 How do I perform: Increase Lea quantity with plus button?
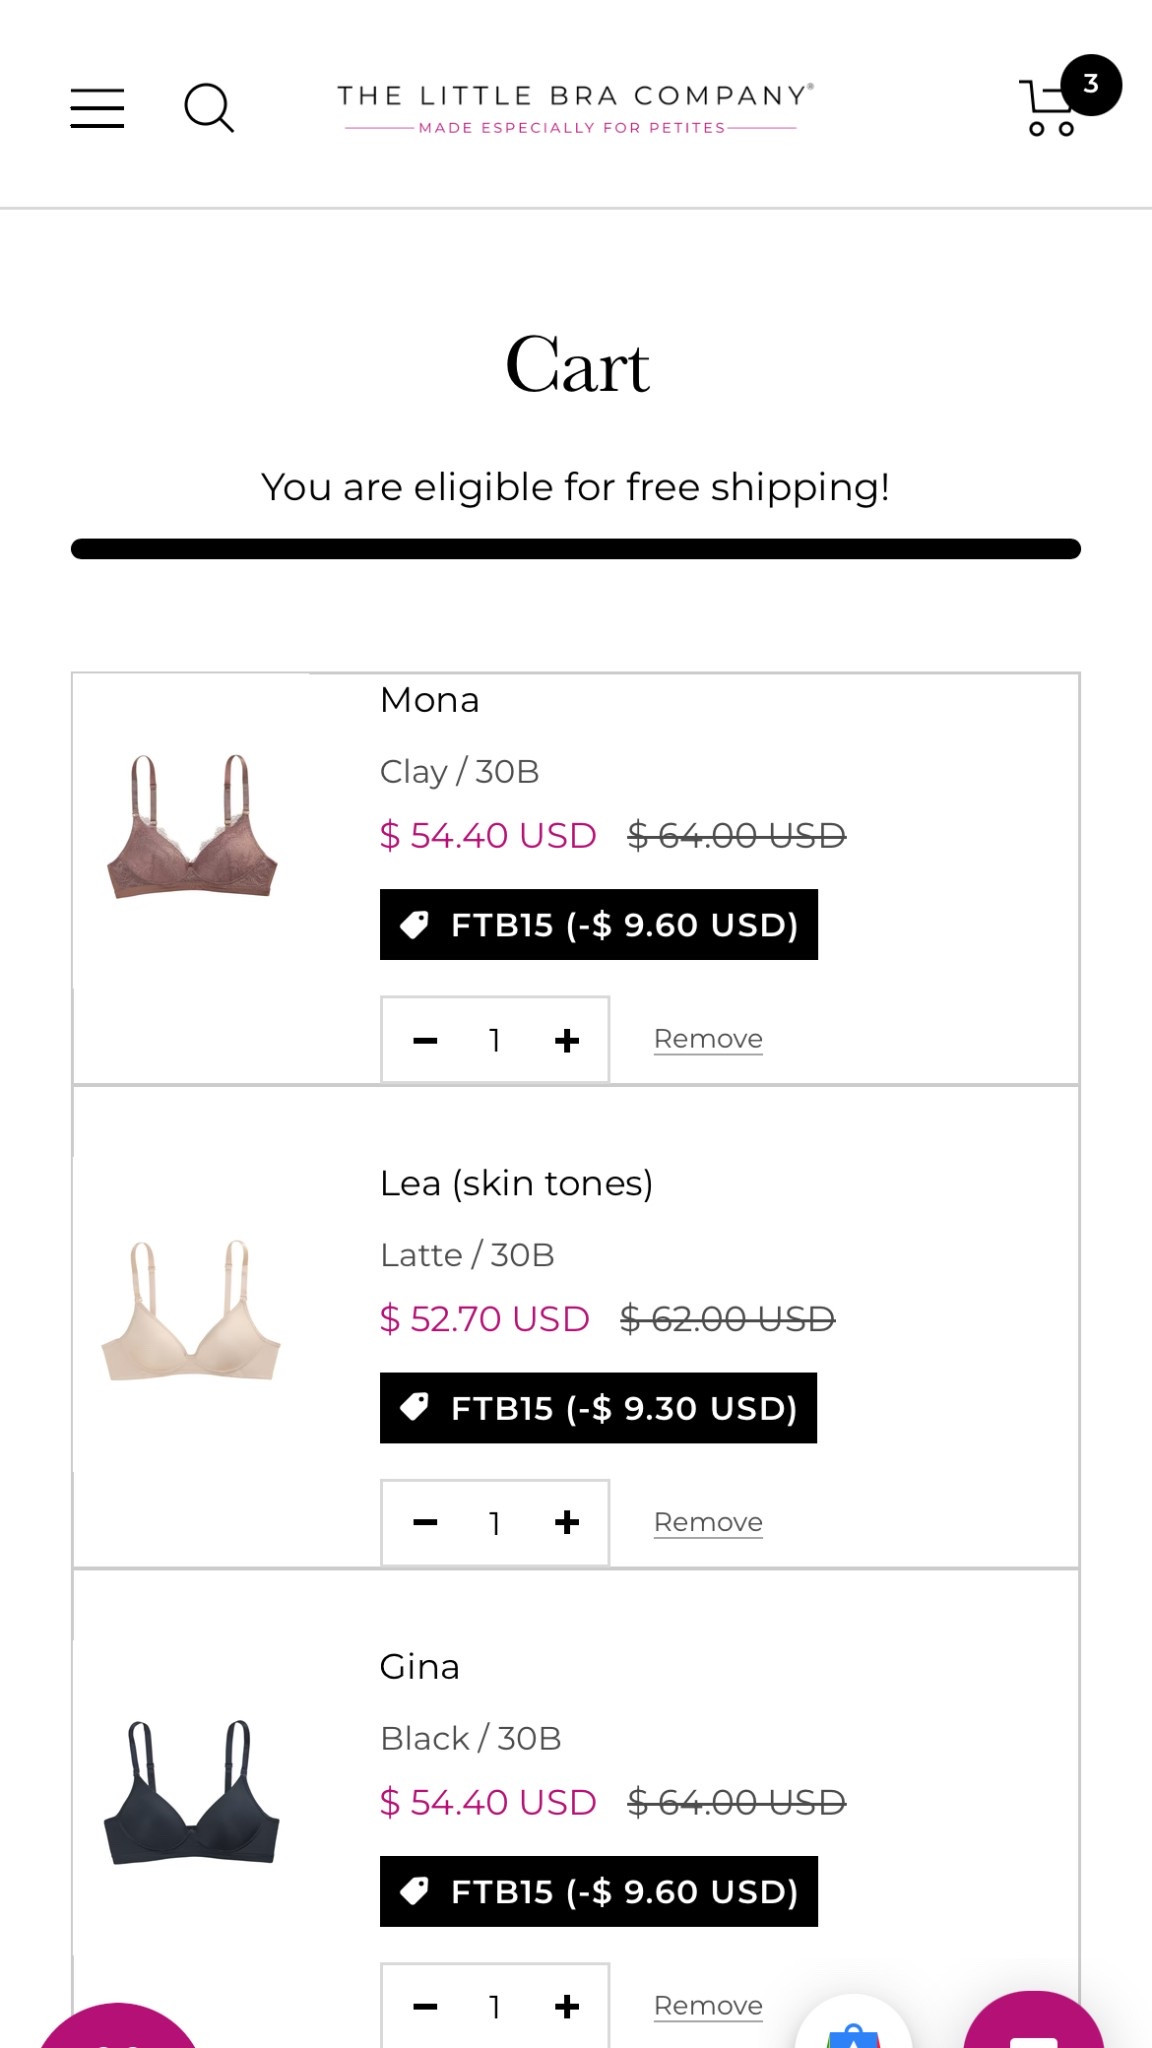[567, 1523]
